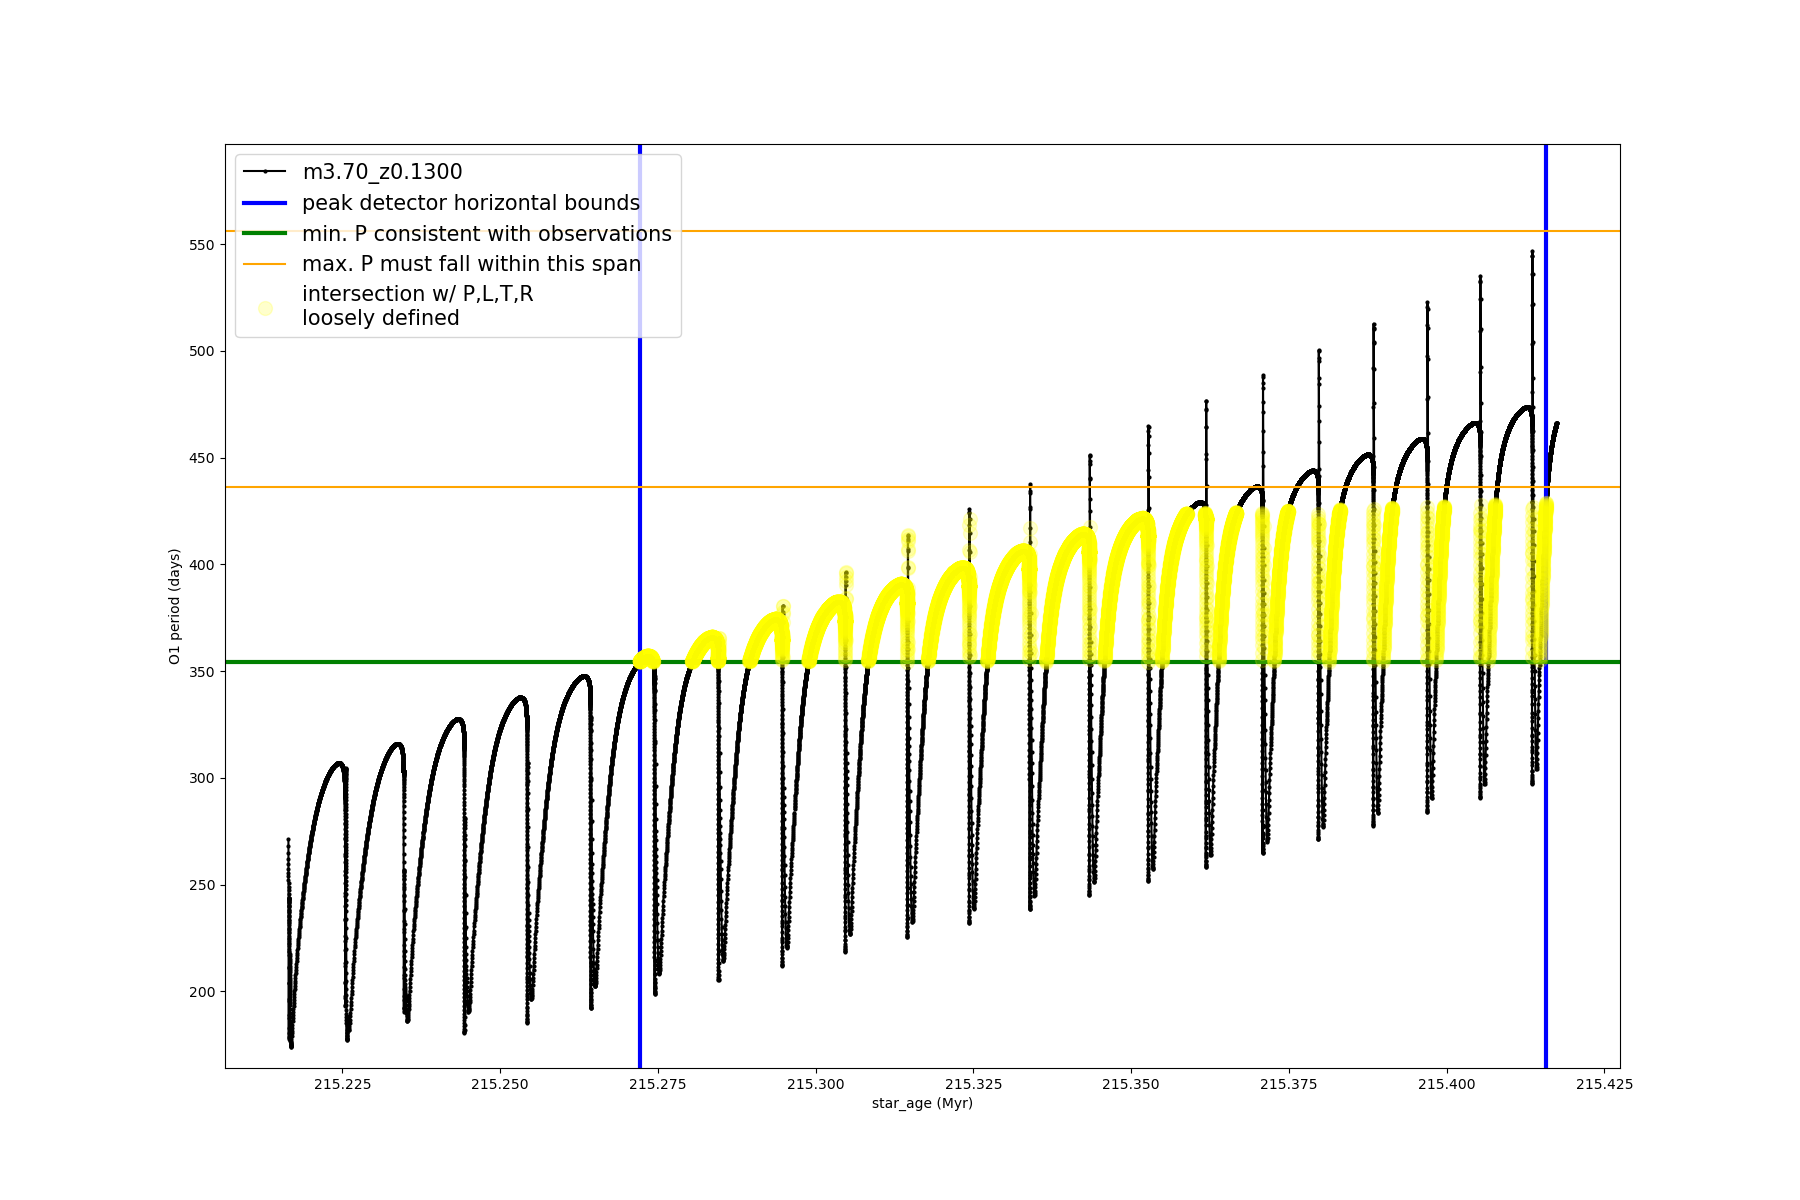Click the green line swatch in legend
This screenshot has height=1200, width=1800.
point(265,234)
